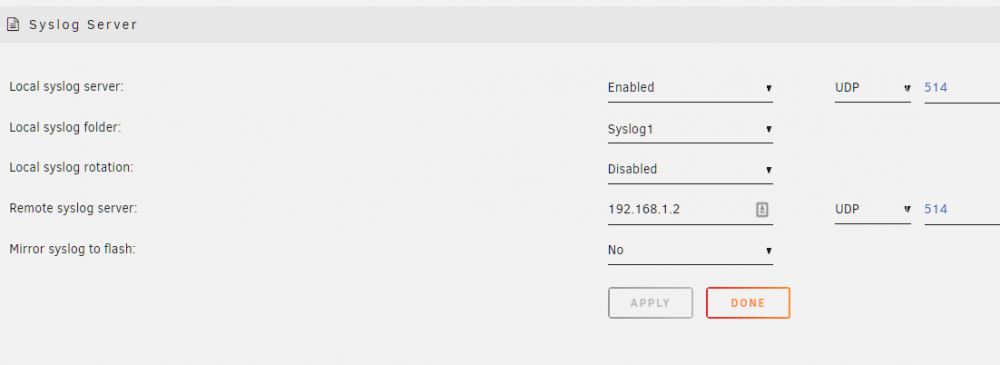
Task: Click the Syslog Server section title
Action: click(84, 25)
